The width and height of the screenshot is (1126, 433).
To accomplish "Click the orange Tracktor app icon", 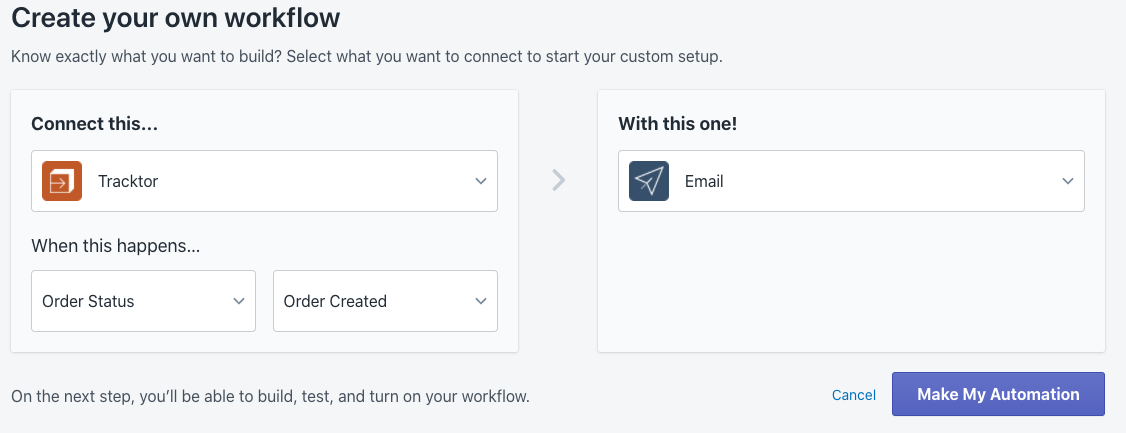I will tap(62, 181).
